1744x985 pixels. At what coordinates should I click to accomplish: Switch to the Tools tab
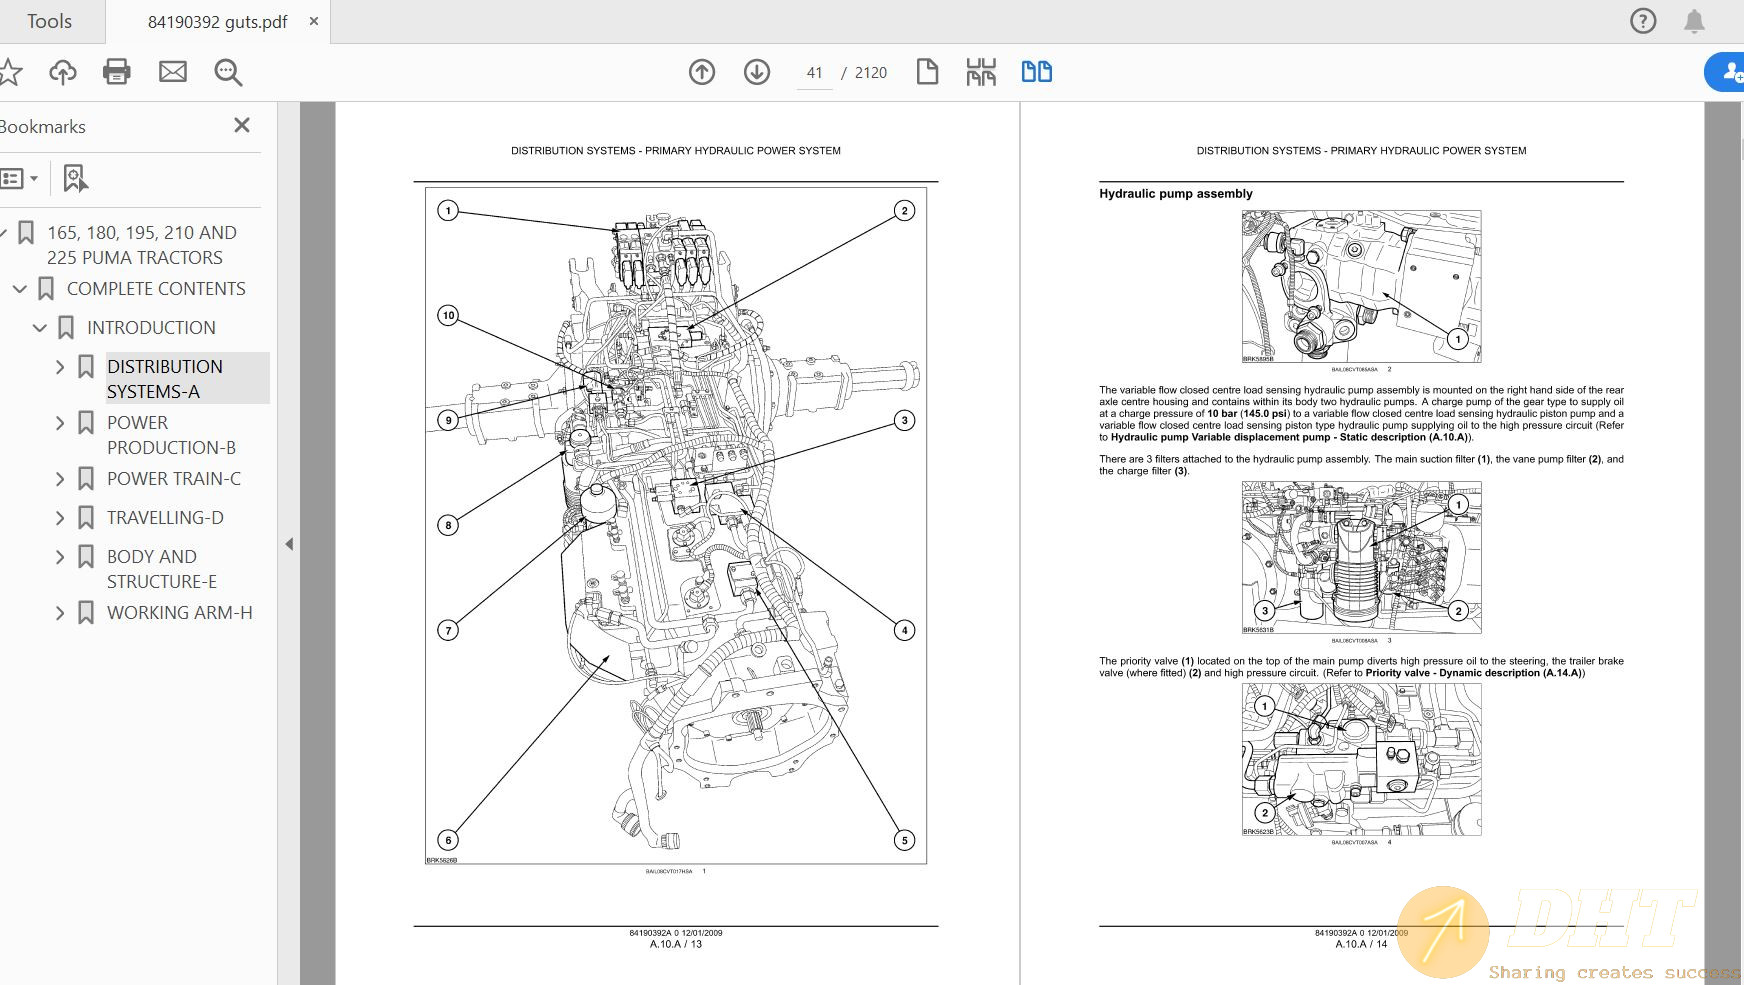pyautogui.click(x=49, y=21)
